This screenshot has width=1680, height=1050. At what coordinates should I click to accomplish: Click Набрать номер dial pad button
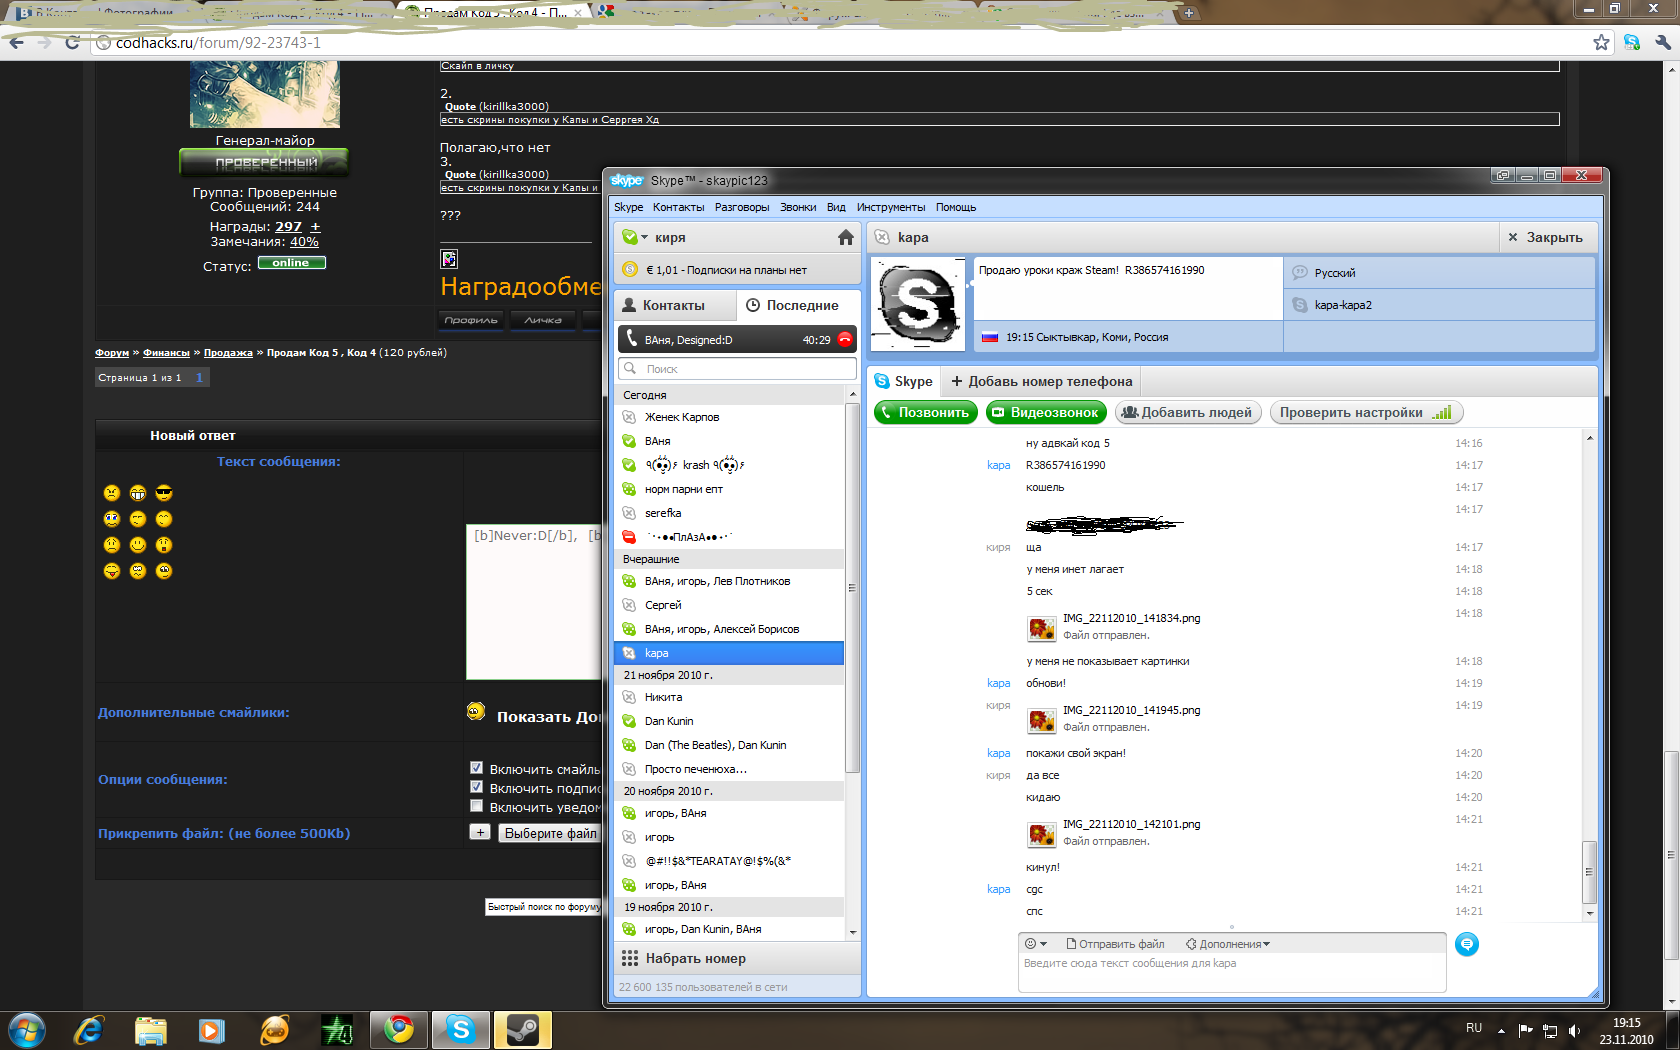point(737,958)
